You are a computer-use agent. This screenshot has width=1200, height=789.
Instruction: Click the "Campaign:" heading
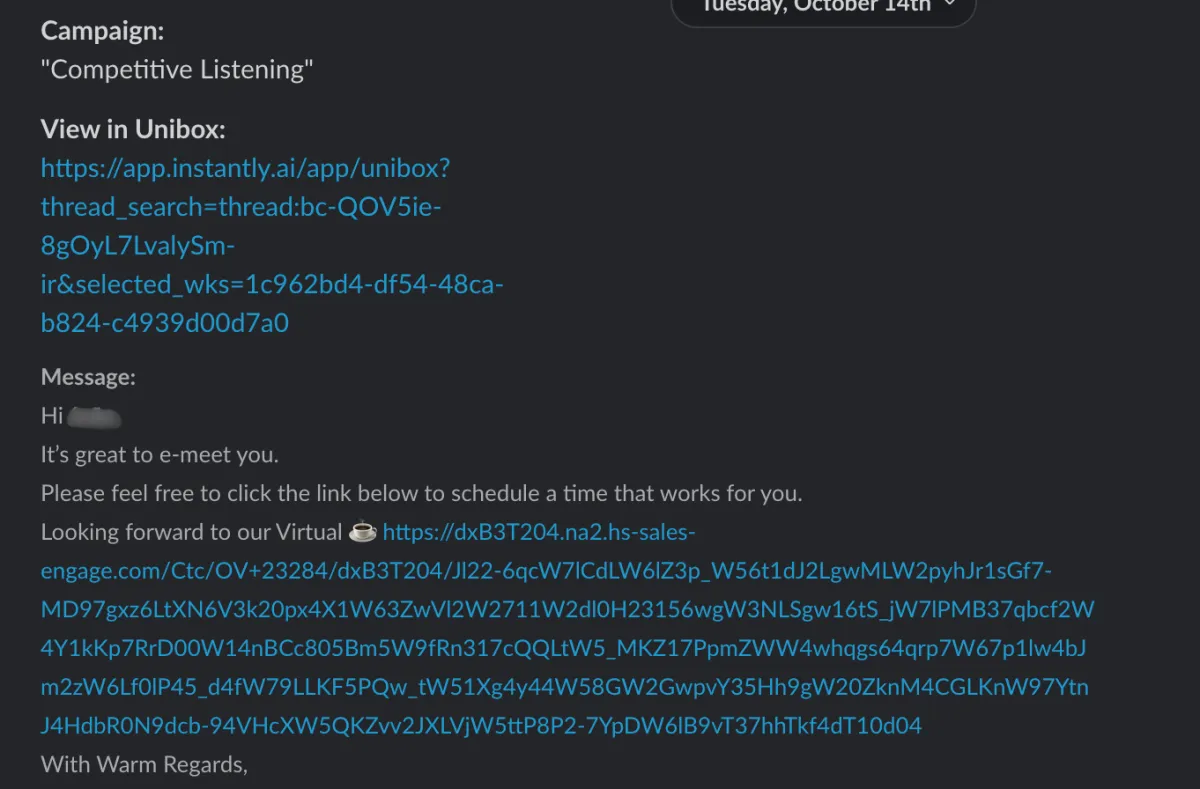[102, 31]
